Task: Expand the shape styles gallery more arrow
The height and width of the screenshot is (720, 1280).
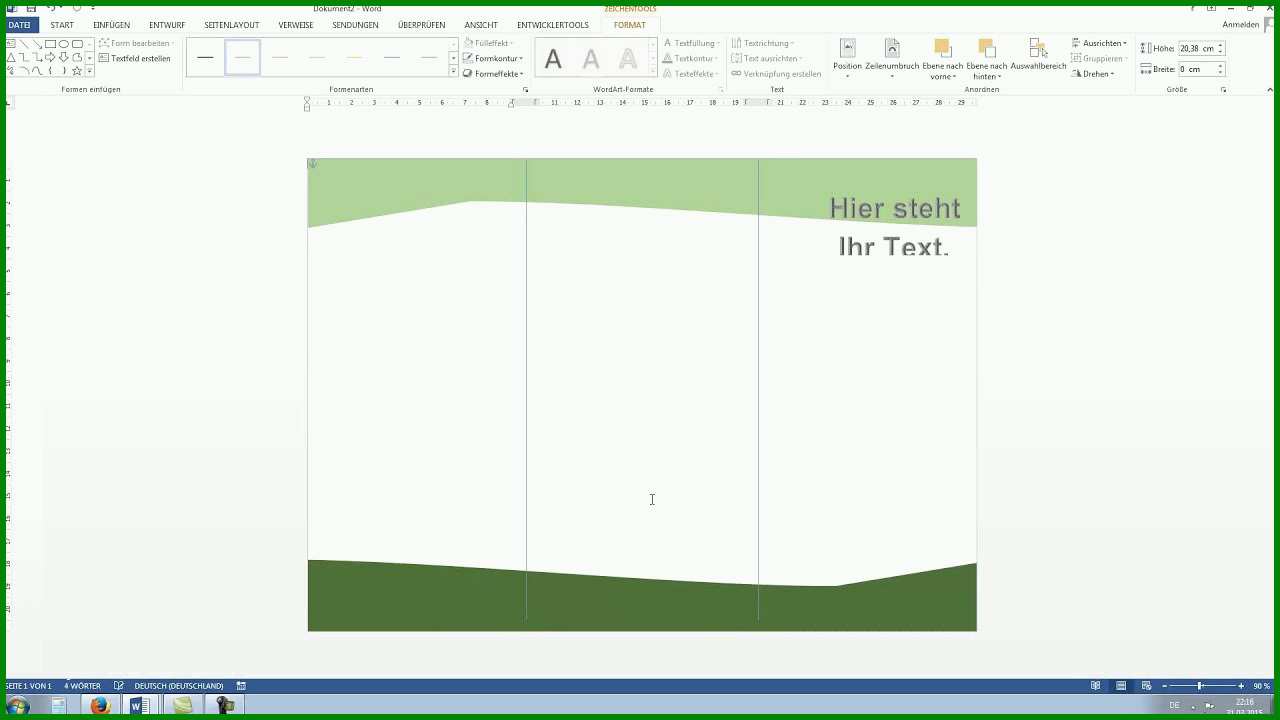Action: coord(454,73)
